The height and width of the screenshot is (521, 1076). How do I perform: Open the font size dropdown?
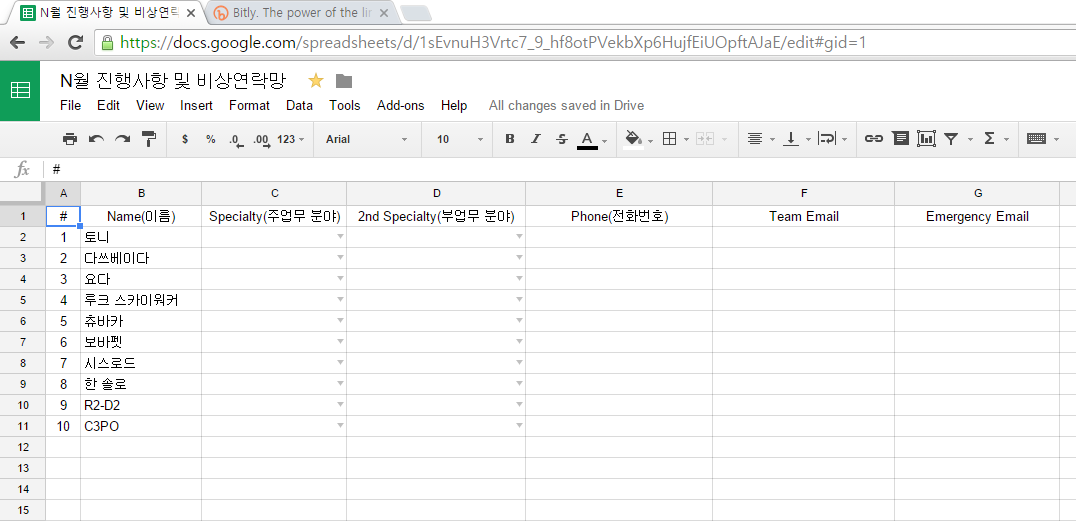pos(456,139)
